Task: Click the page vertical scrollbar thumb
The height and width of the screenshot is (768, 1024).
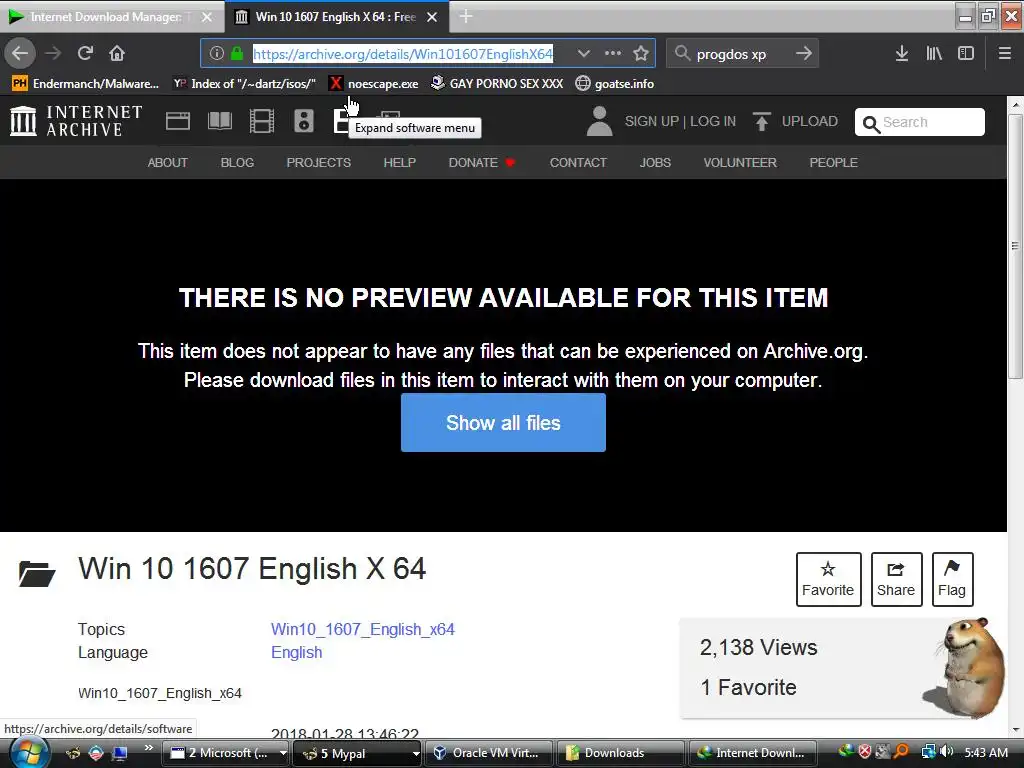Action: coord(1015,246)
